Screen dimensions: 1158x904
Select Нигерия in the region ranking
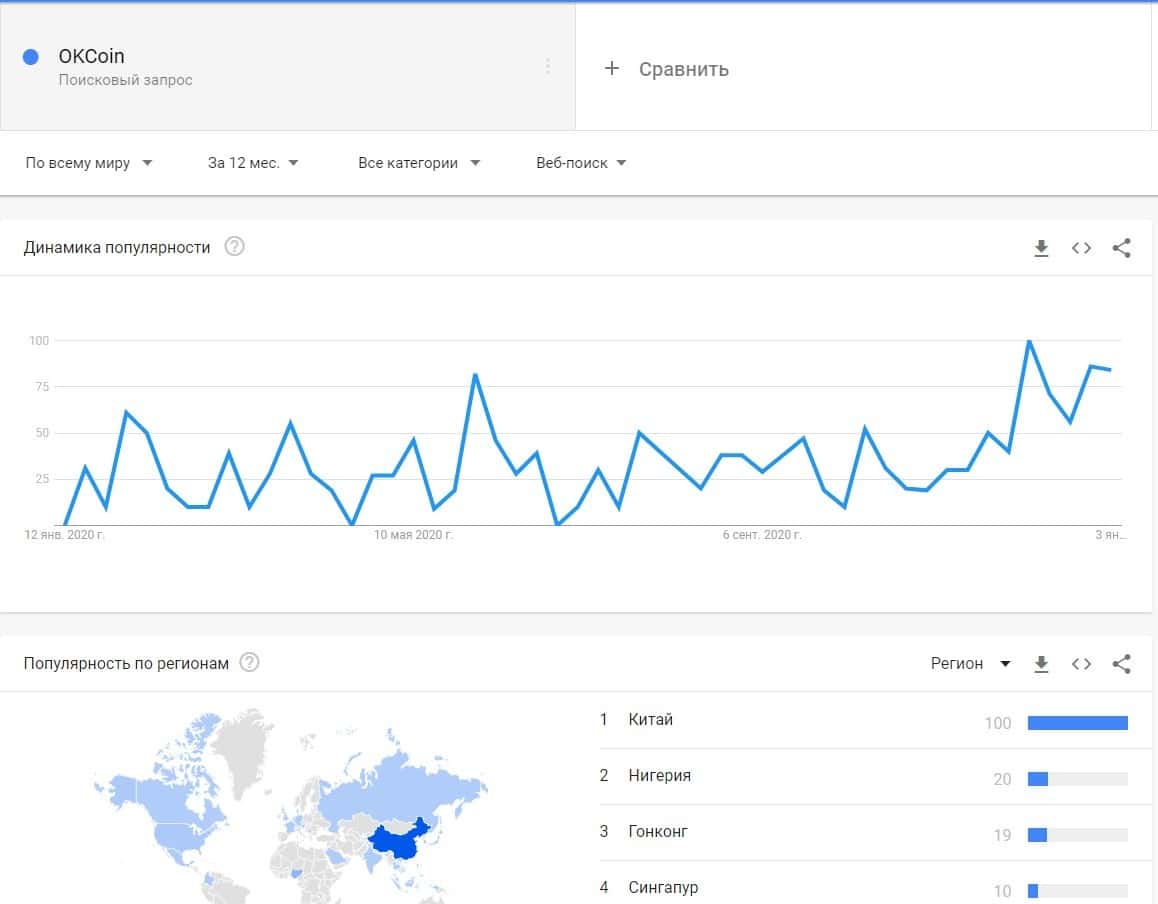pyautogui.click(x=659, y=776)
